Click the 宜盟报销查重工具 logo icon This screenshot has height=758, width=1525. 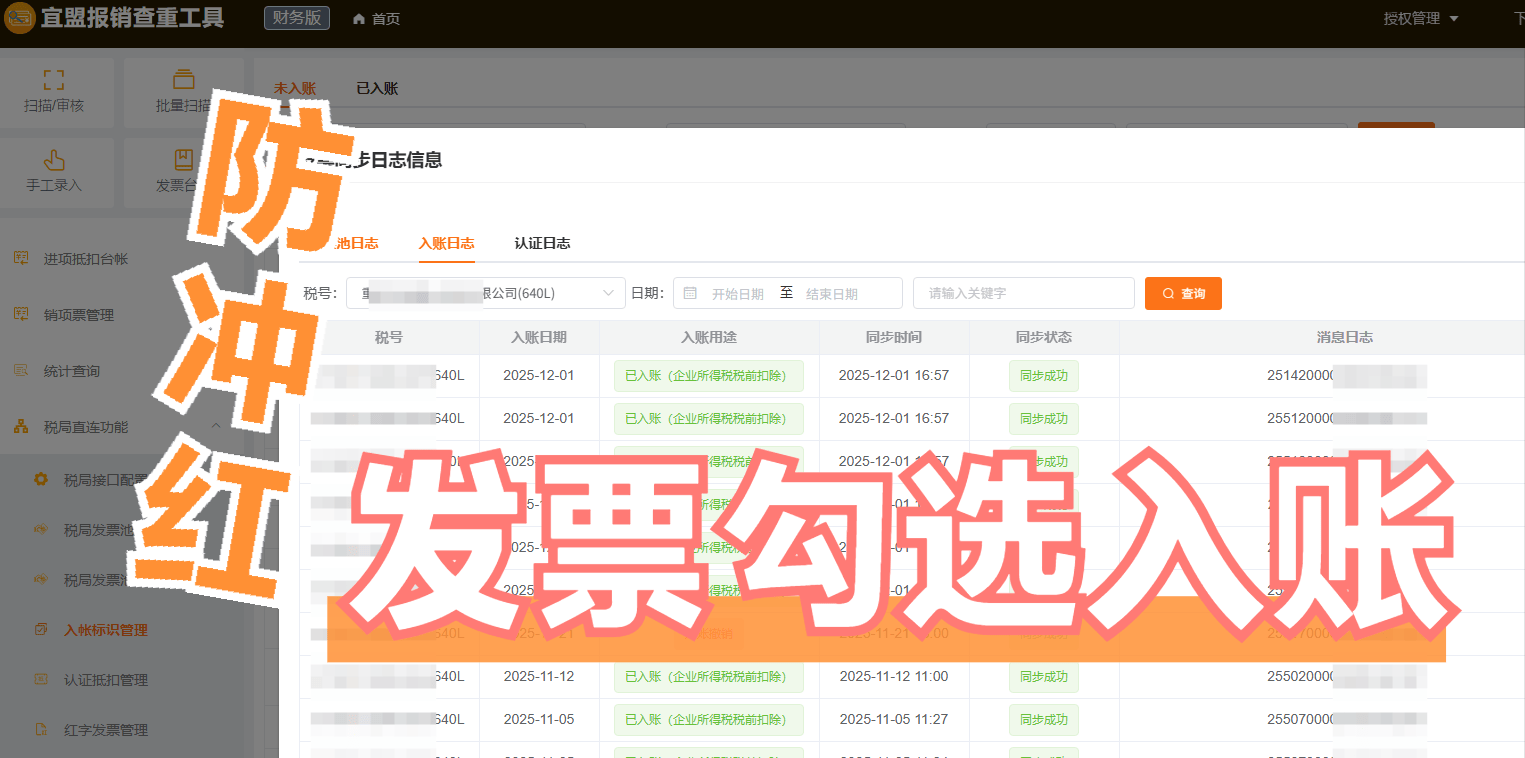(20, 19)
